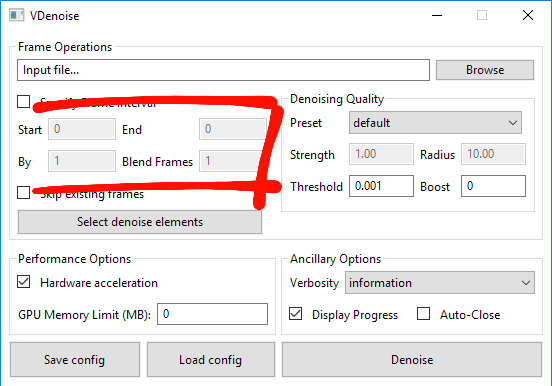Click the VDenoise app icon in title bar
552x386 pixels.
pyautogui.click(x=17, y=15)
